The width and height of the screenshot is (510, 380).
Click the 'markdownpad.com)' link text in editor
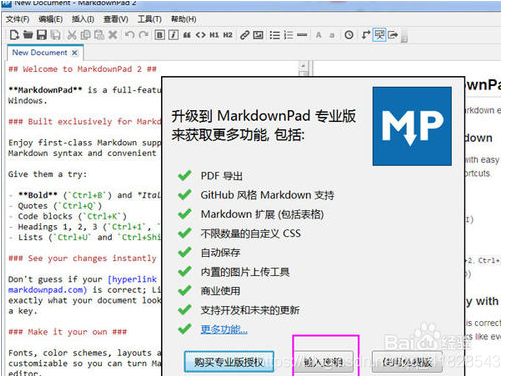(x=47, y=290)
